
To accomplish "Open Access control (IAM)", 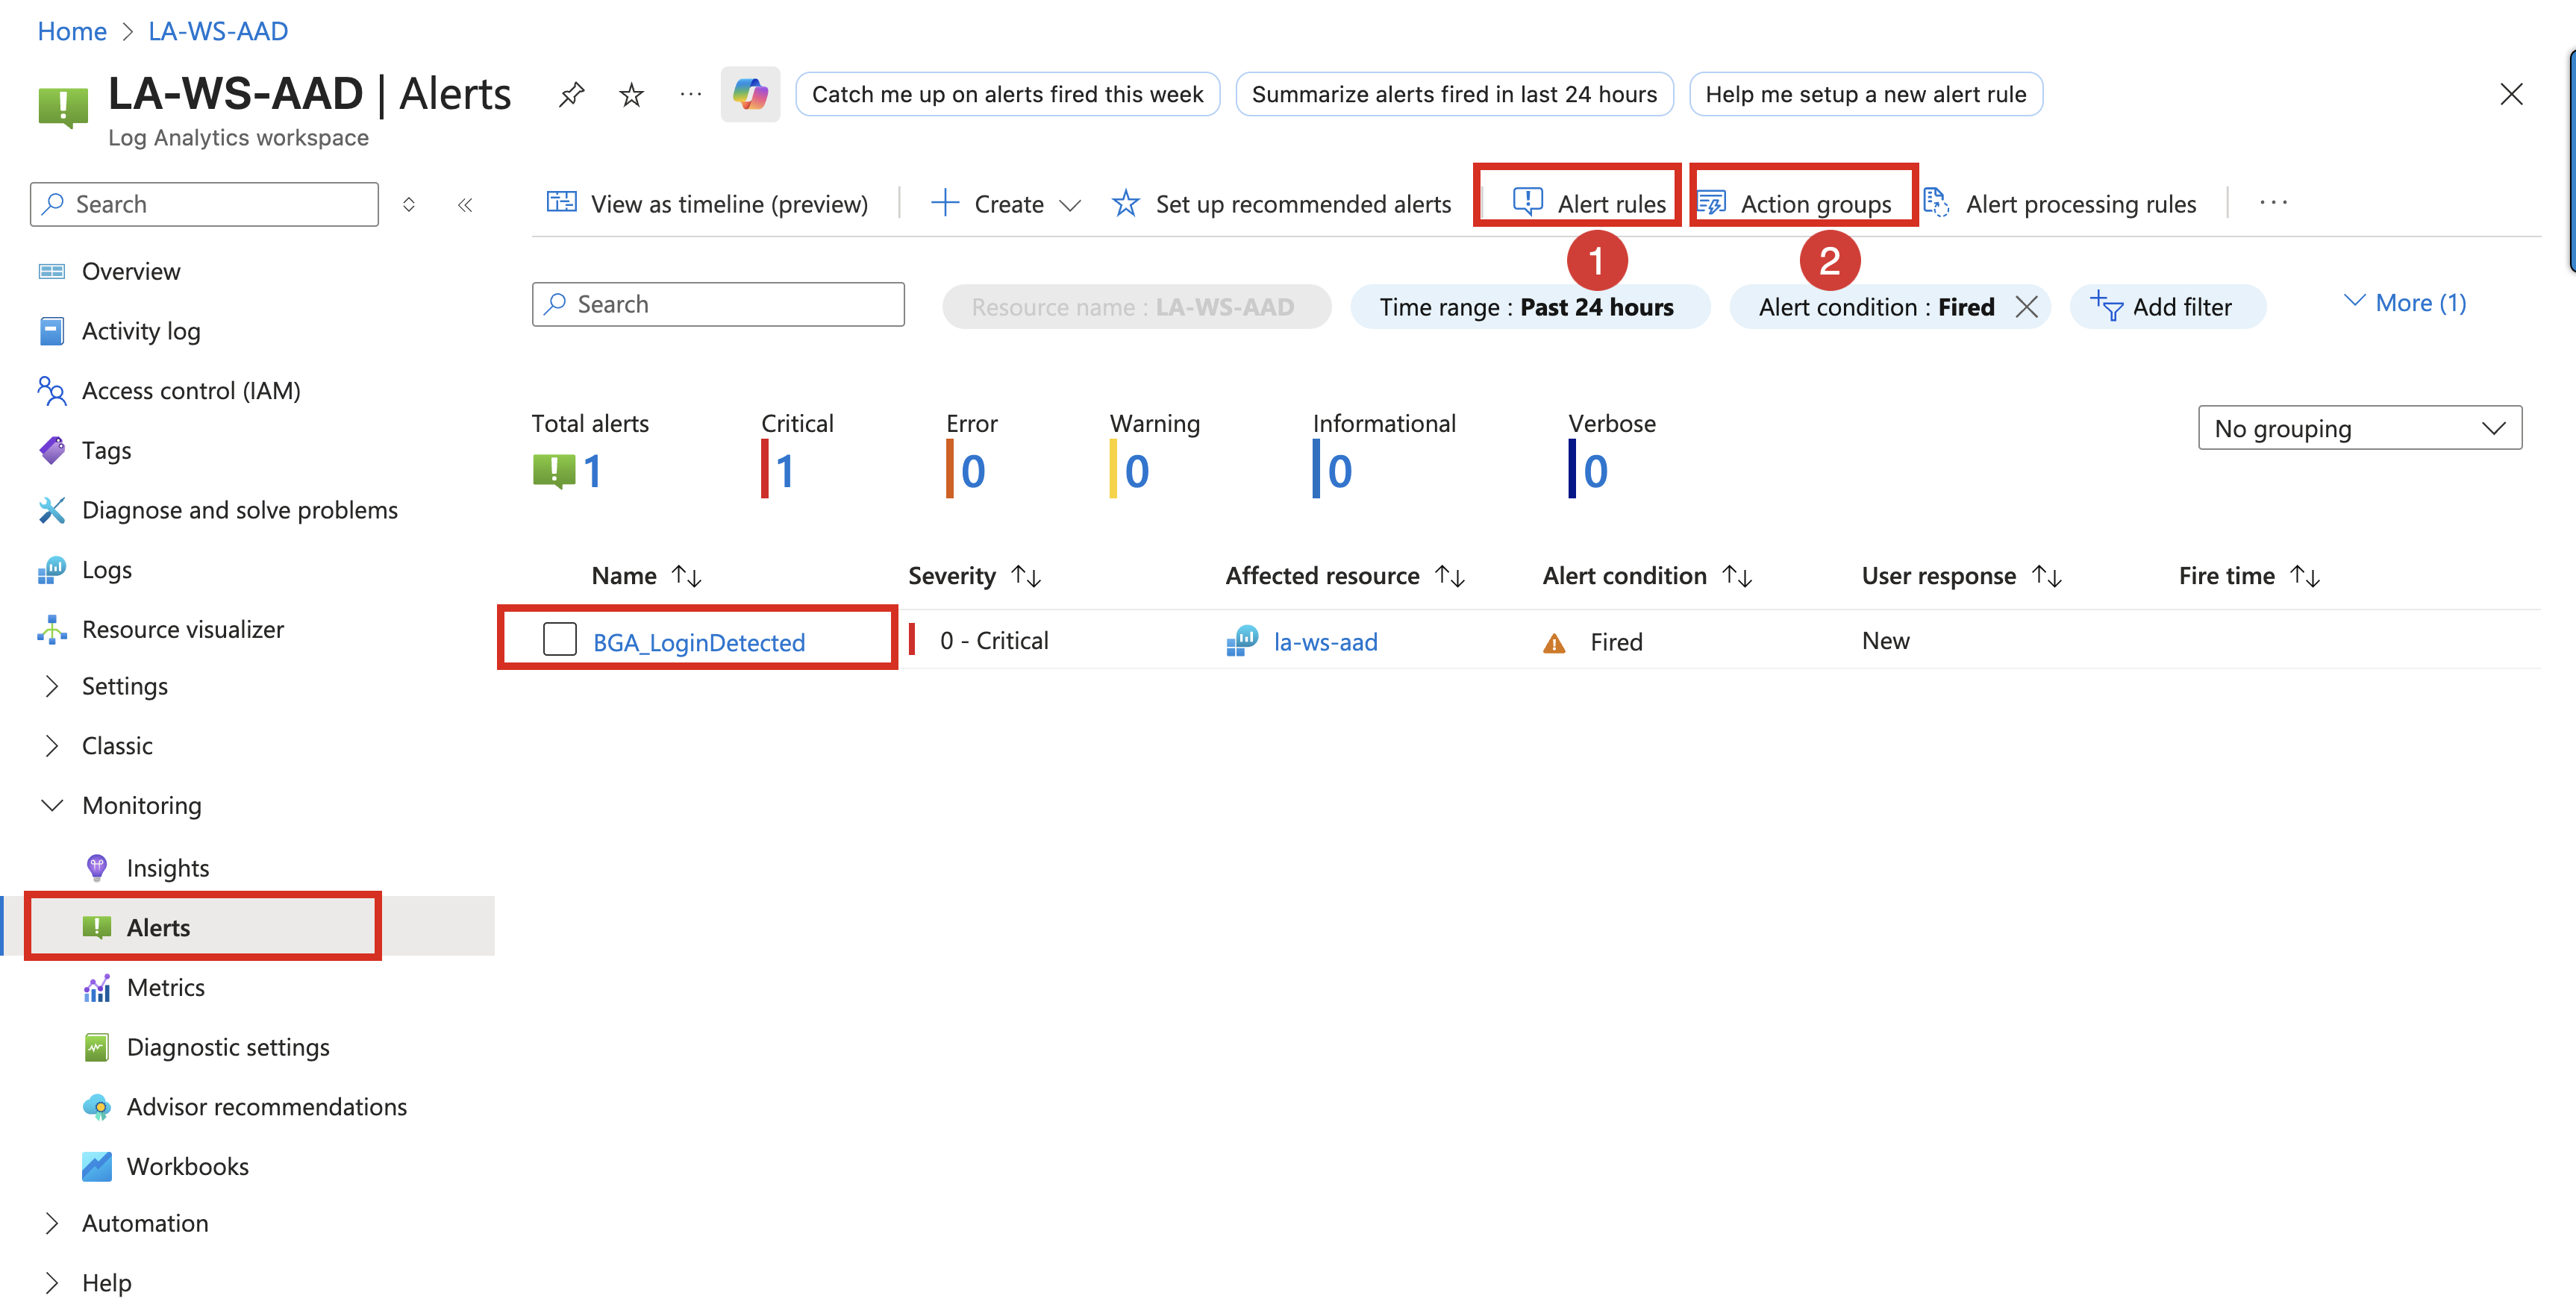I will [x=190, y=391].
